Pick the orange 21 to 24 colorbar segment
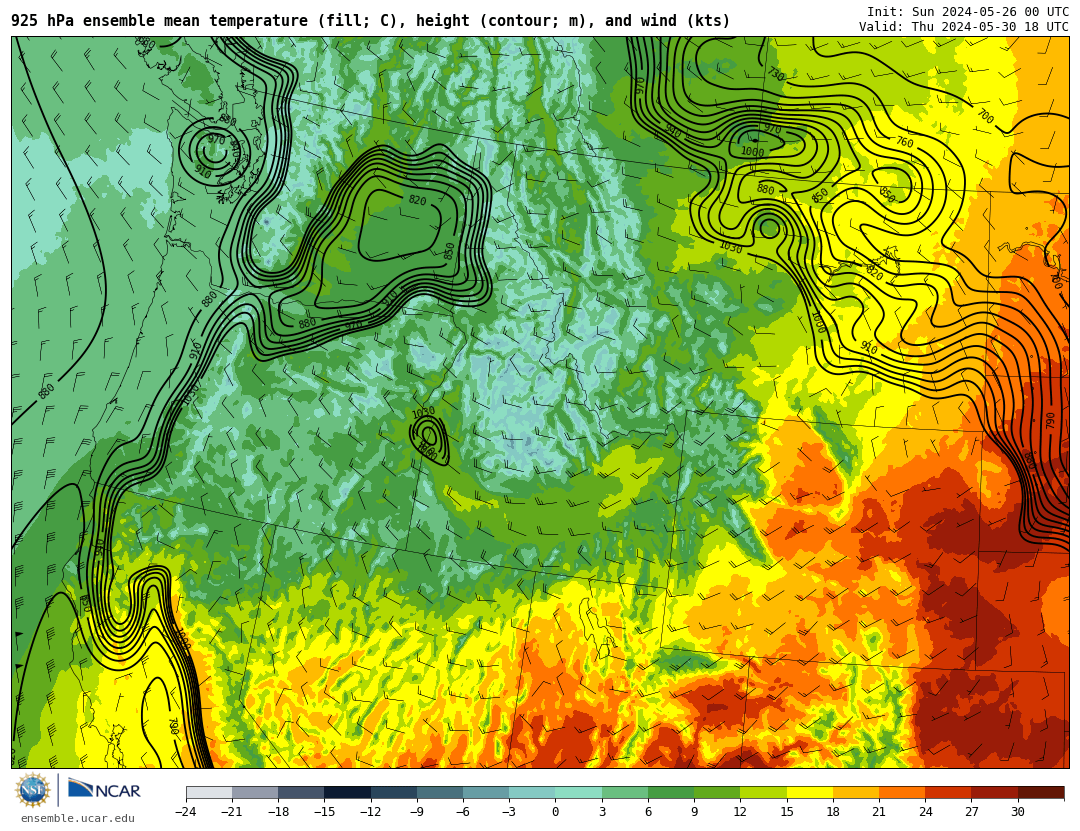 point(902,793)
